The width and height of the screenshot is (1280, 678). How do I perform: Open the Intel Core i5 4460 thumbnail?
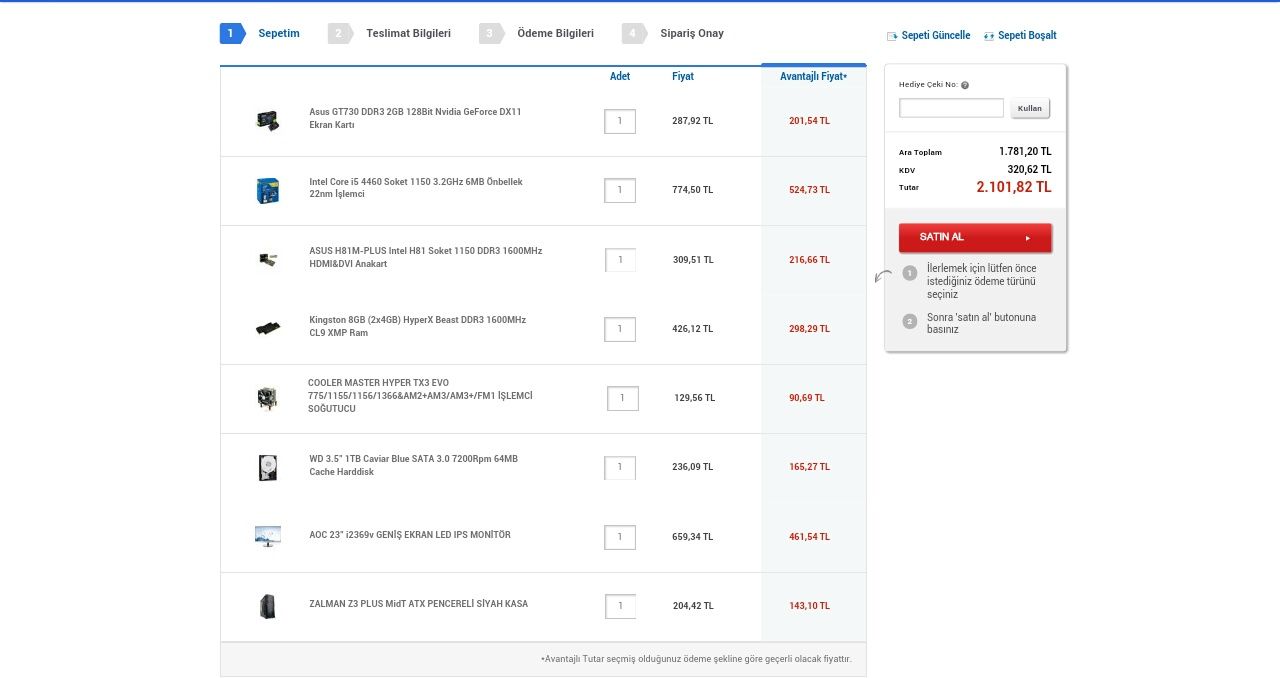point(267,190)
